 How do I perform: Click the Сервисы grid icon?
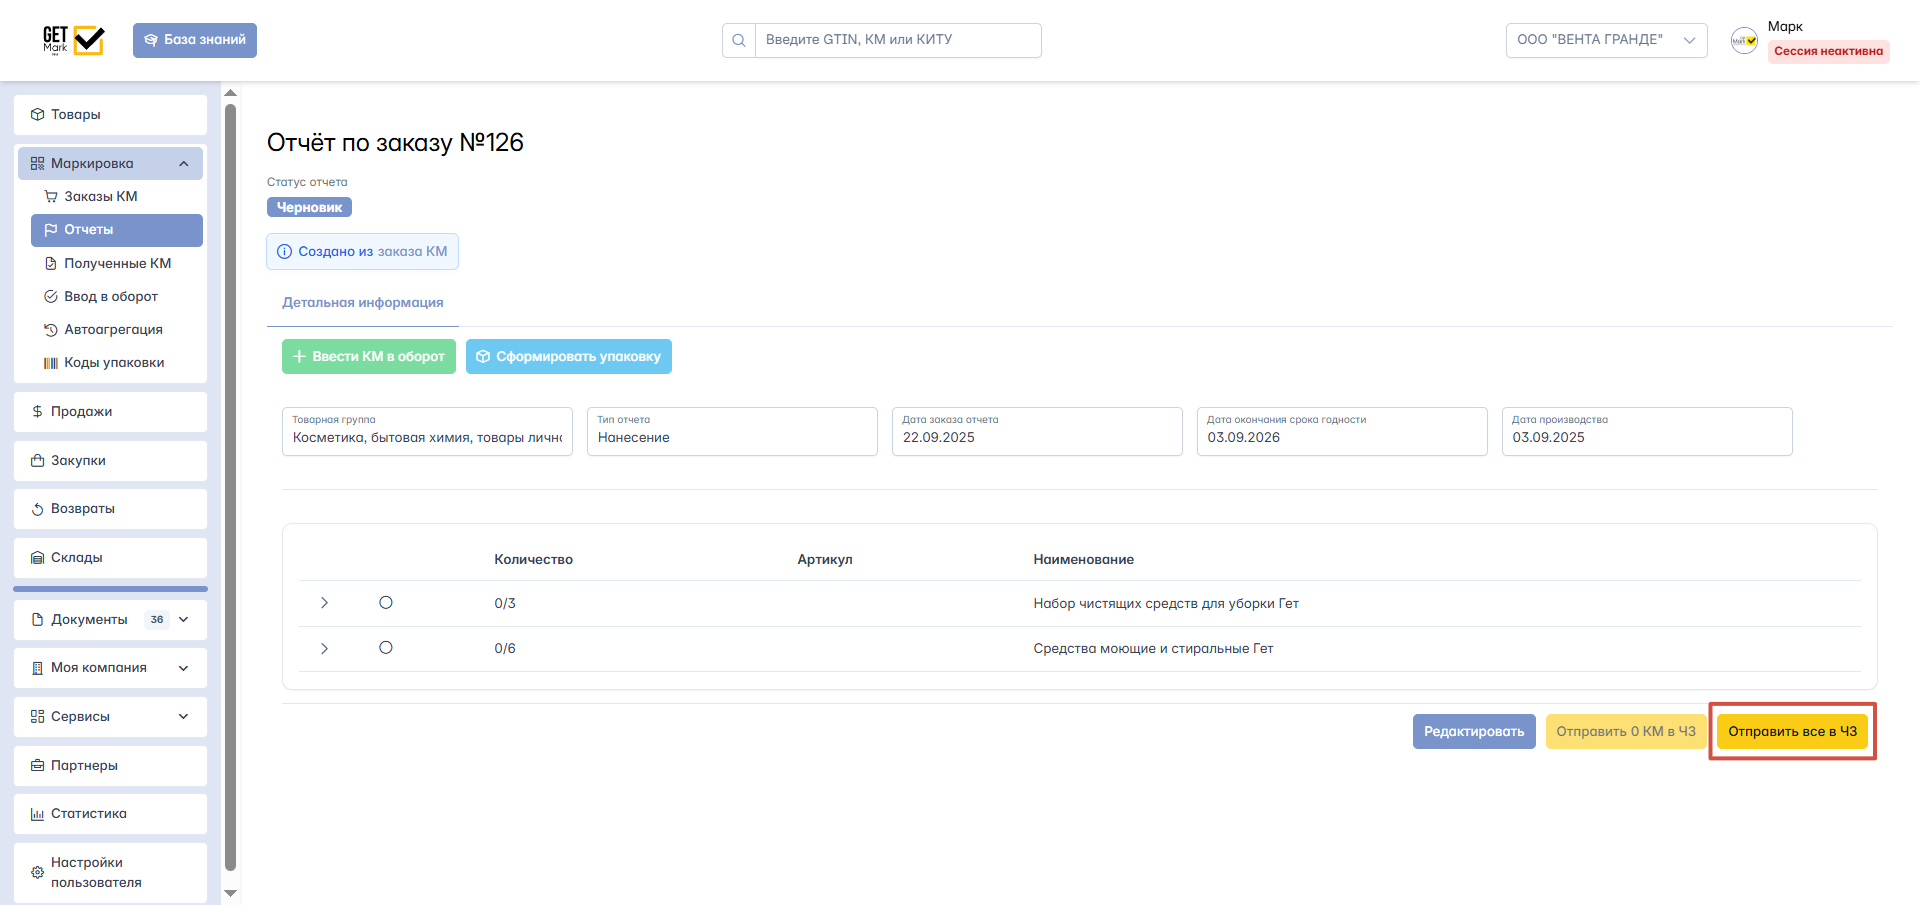pyautogui.click(x=37, y=717)
